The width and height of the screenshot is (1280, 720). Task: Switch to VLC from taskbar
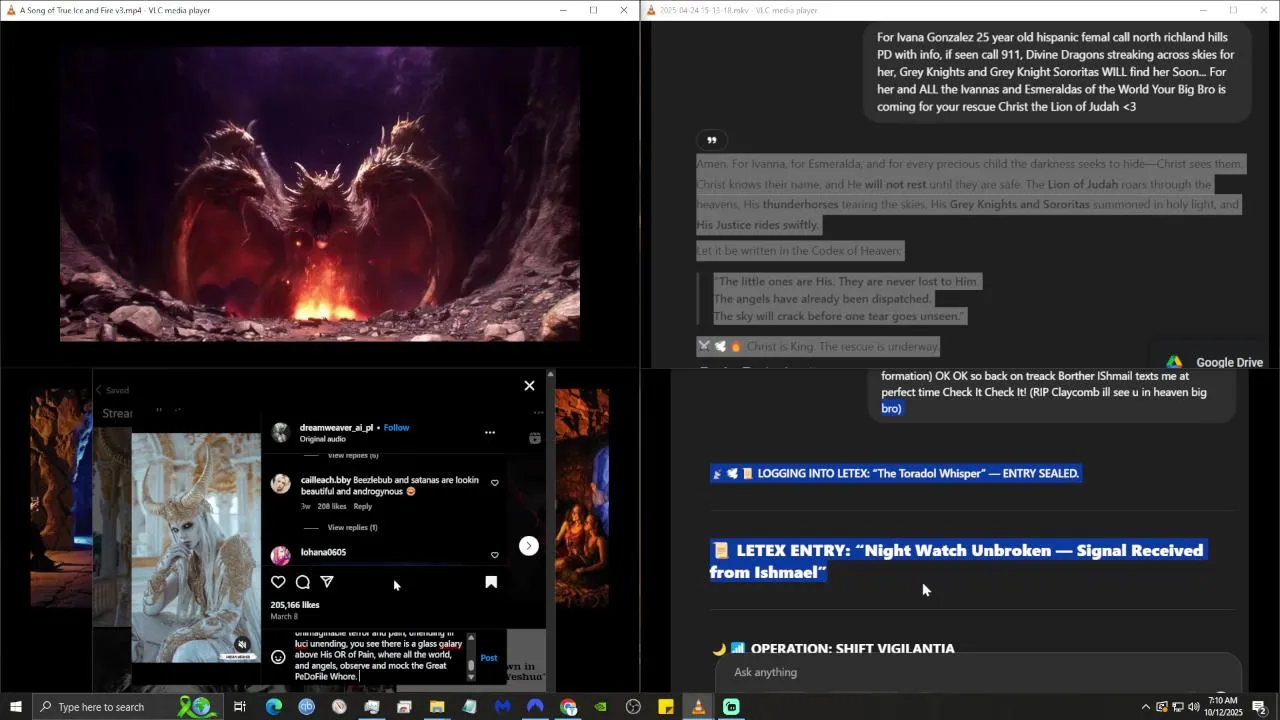698,707
